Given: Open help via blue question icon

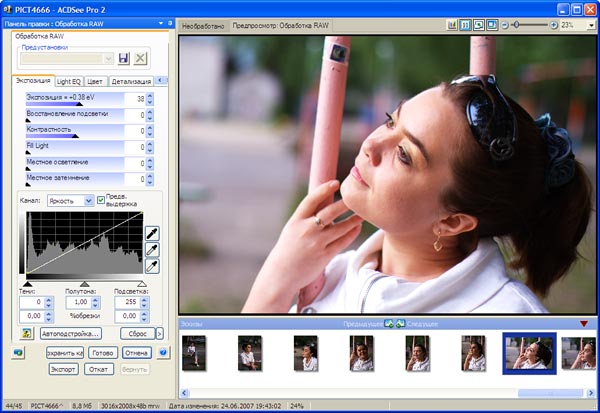Looking at the screenshot, I should (x=163, y=353).
